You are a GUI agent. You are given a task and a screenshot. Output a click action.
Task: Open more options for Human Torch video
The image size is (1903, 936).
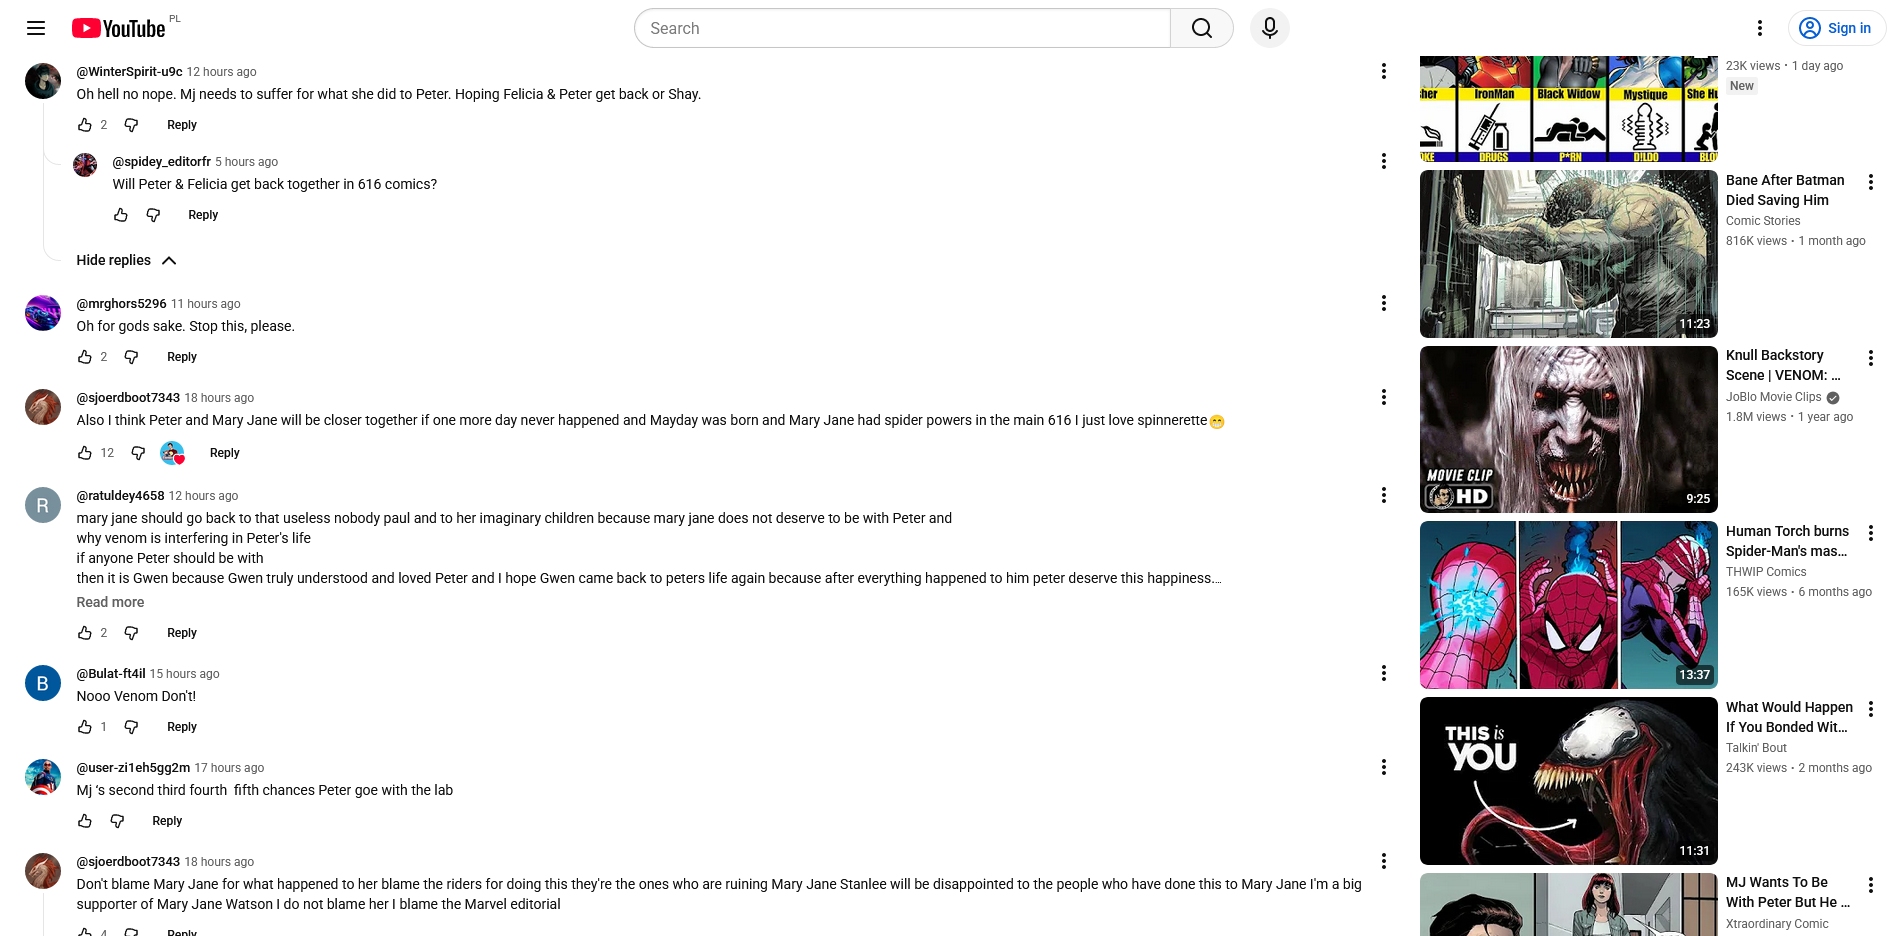1871,533
